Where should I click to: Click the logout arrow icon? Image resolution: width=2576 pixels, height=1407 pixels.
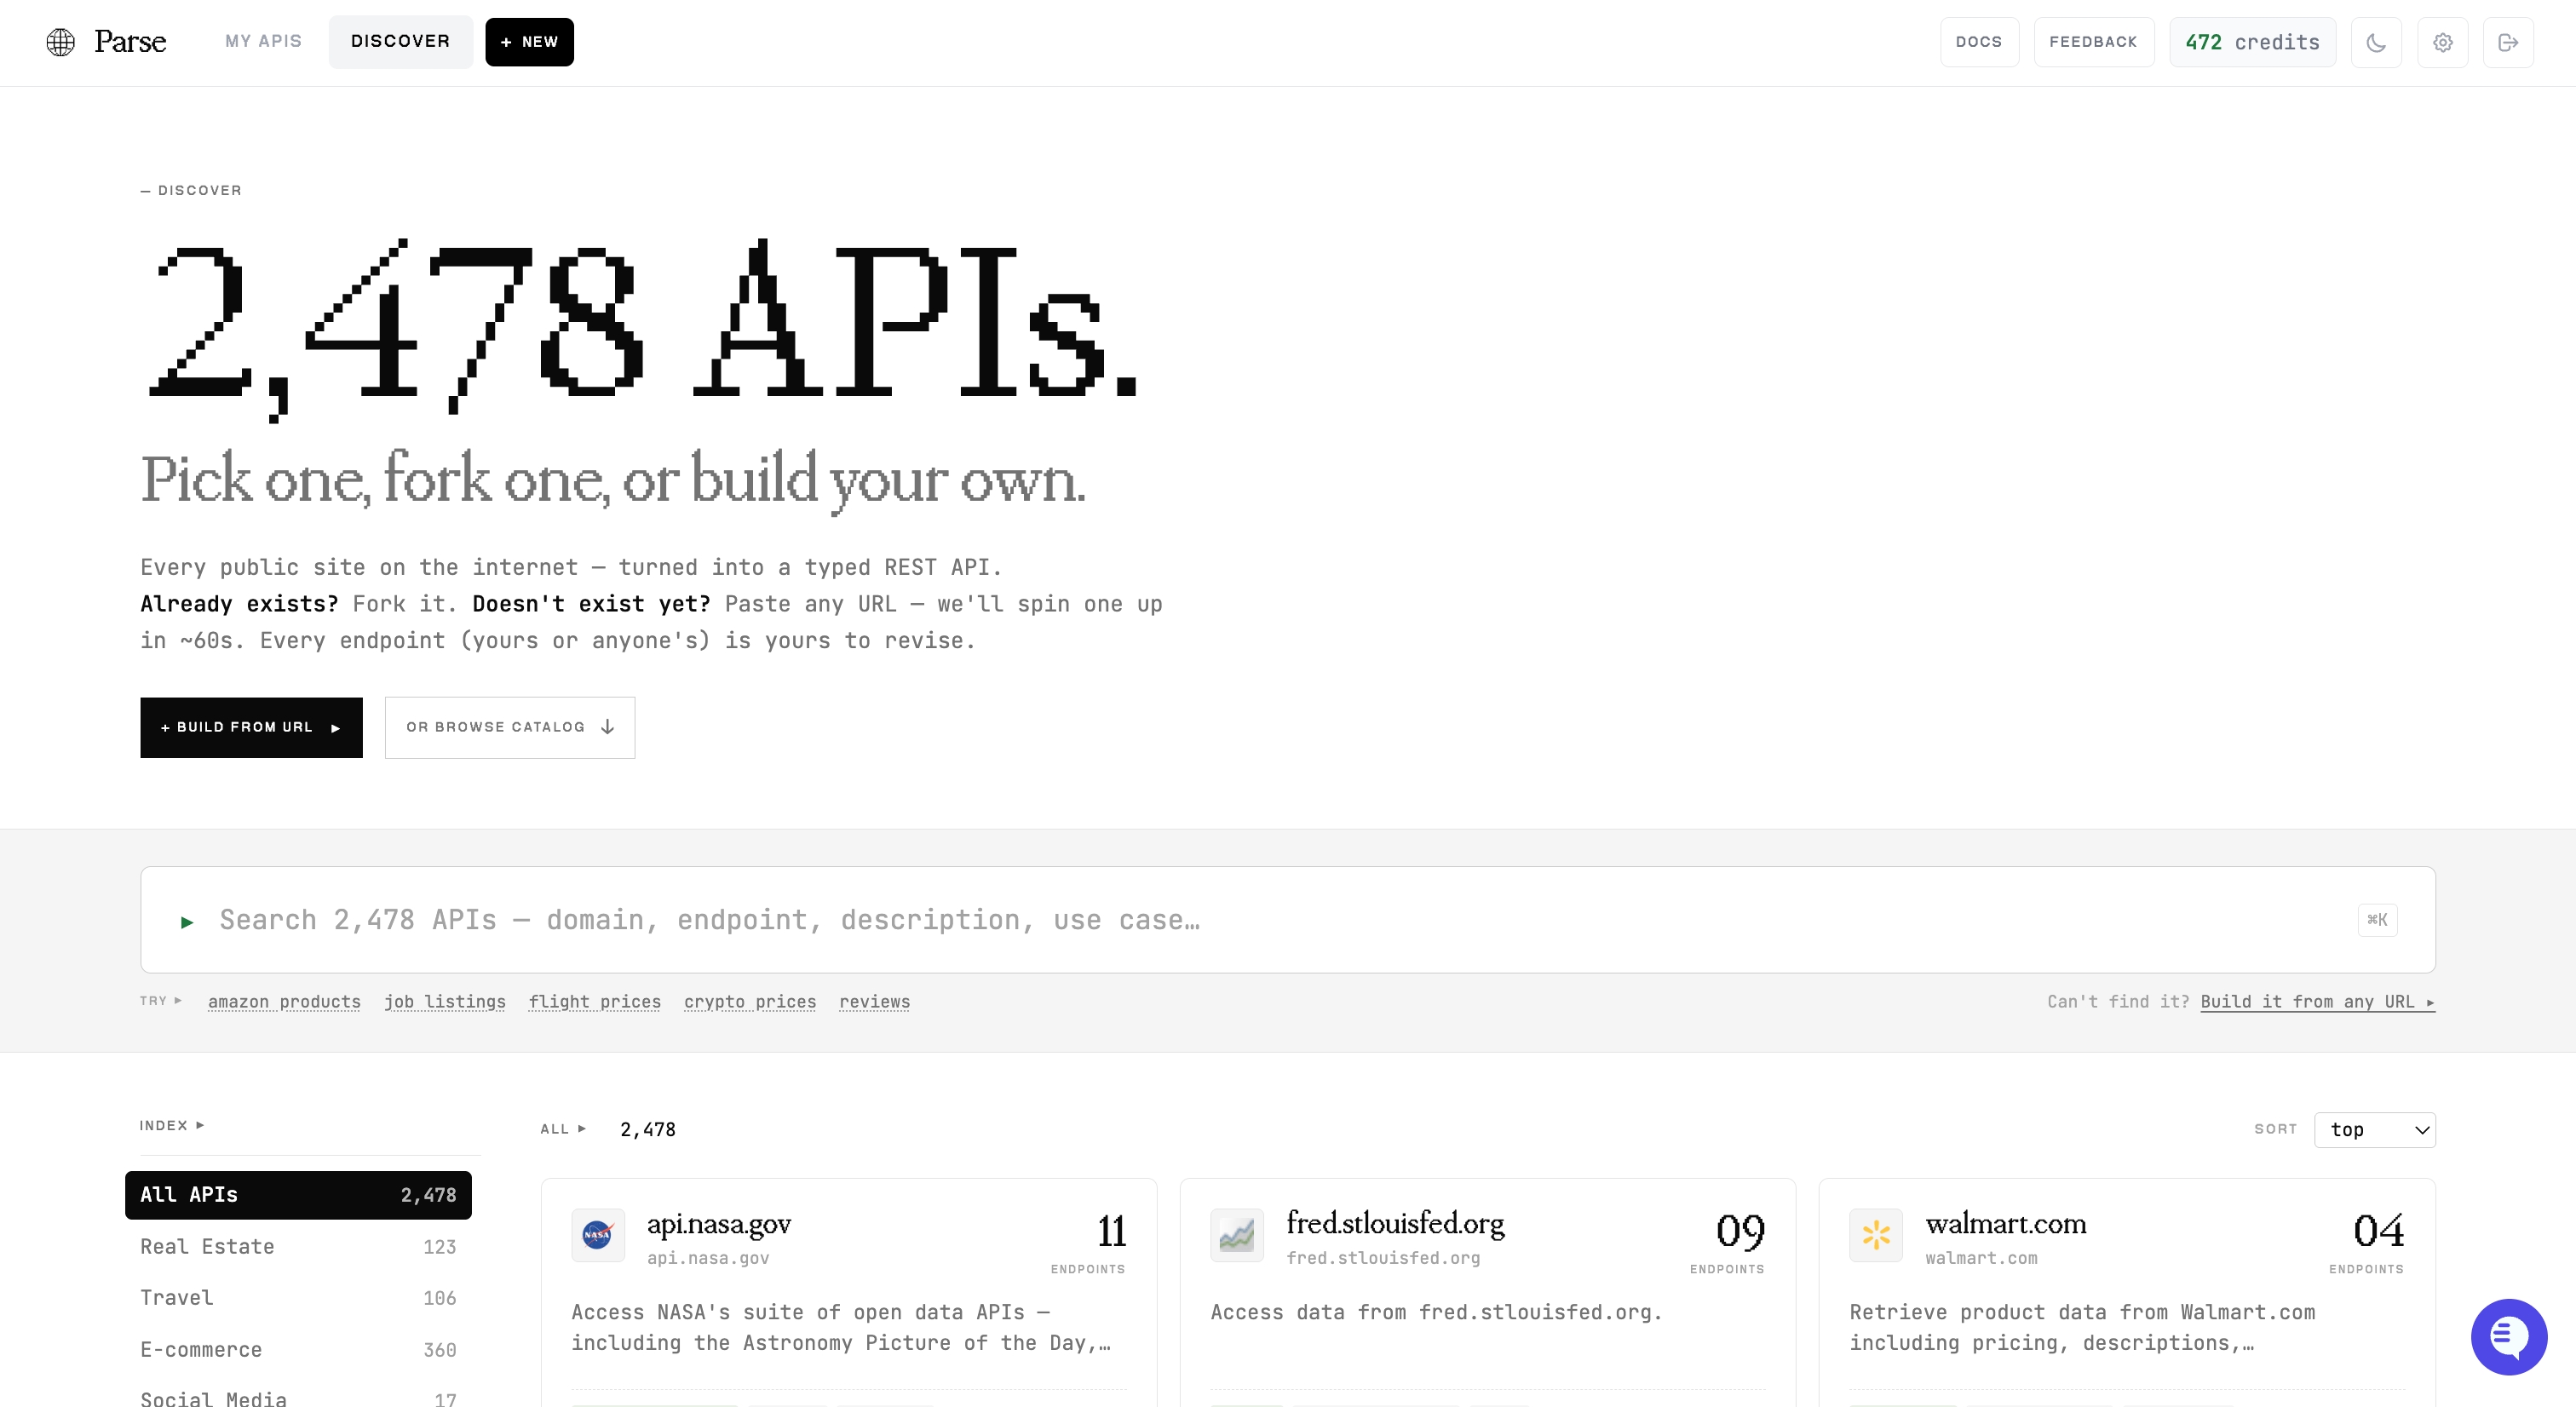pos(2508,42)
